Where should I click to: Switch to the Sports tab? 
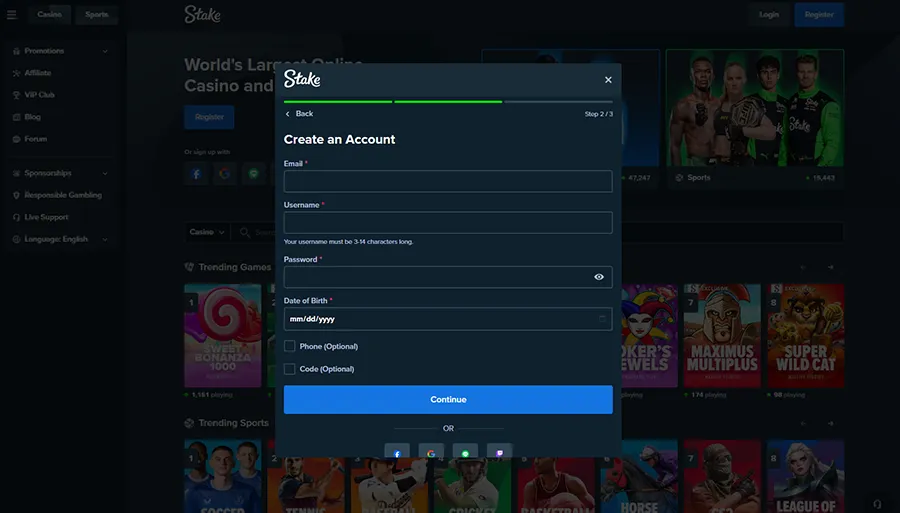(96, 14)
